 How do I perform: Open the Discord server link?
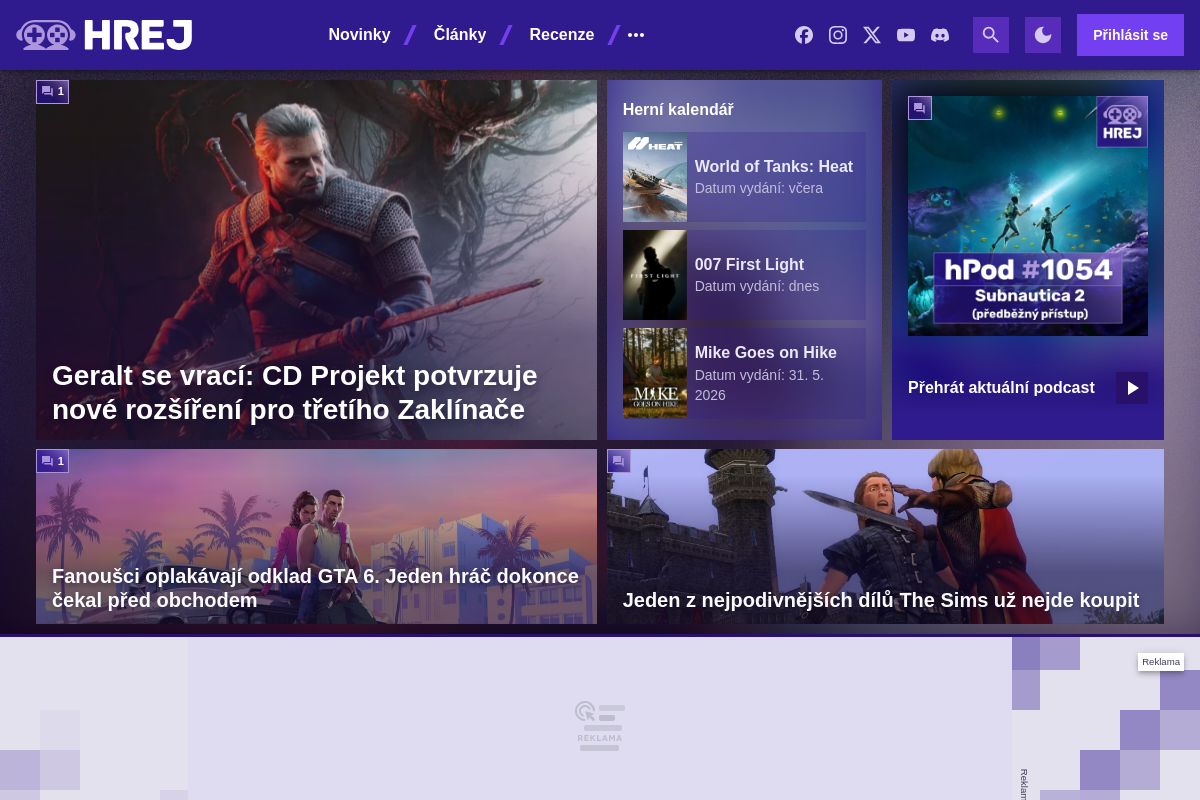[940, 35]
